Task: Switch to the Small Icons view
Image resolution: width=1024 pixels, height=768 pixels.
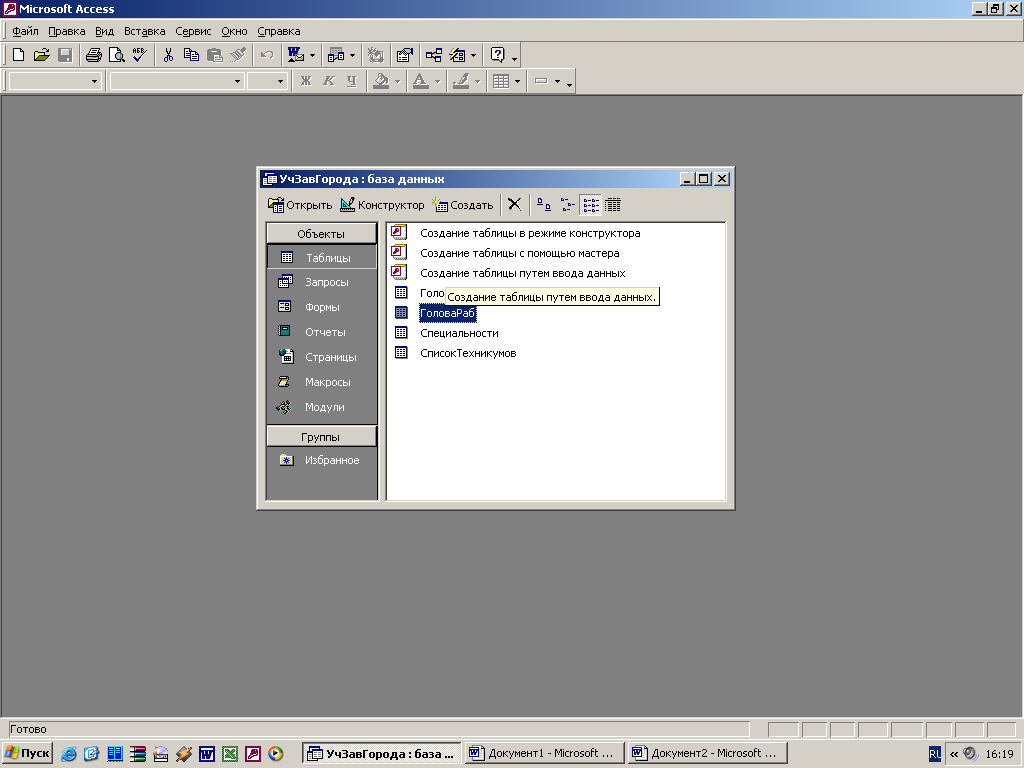Action: click(x=568, y=205)
